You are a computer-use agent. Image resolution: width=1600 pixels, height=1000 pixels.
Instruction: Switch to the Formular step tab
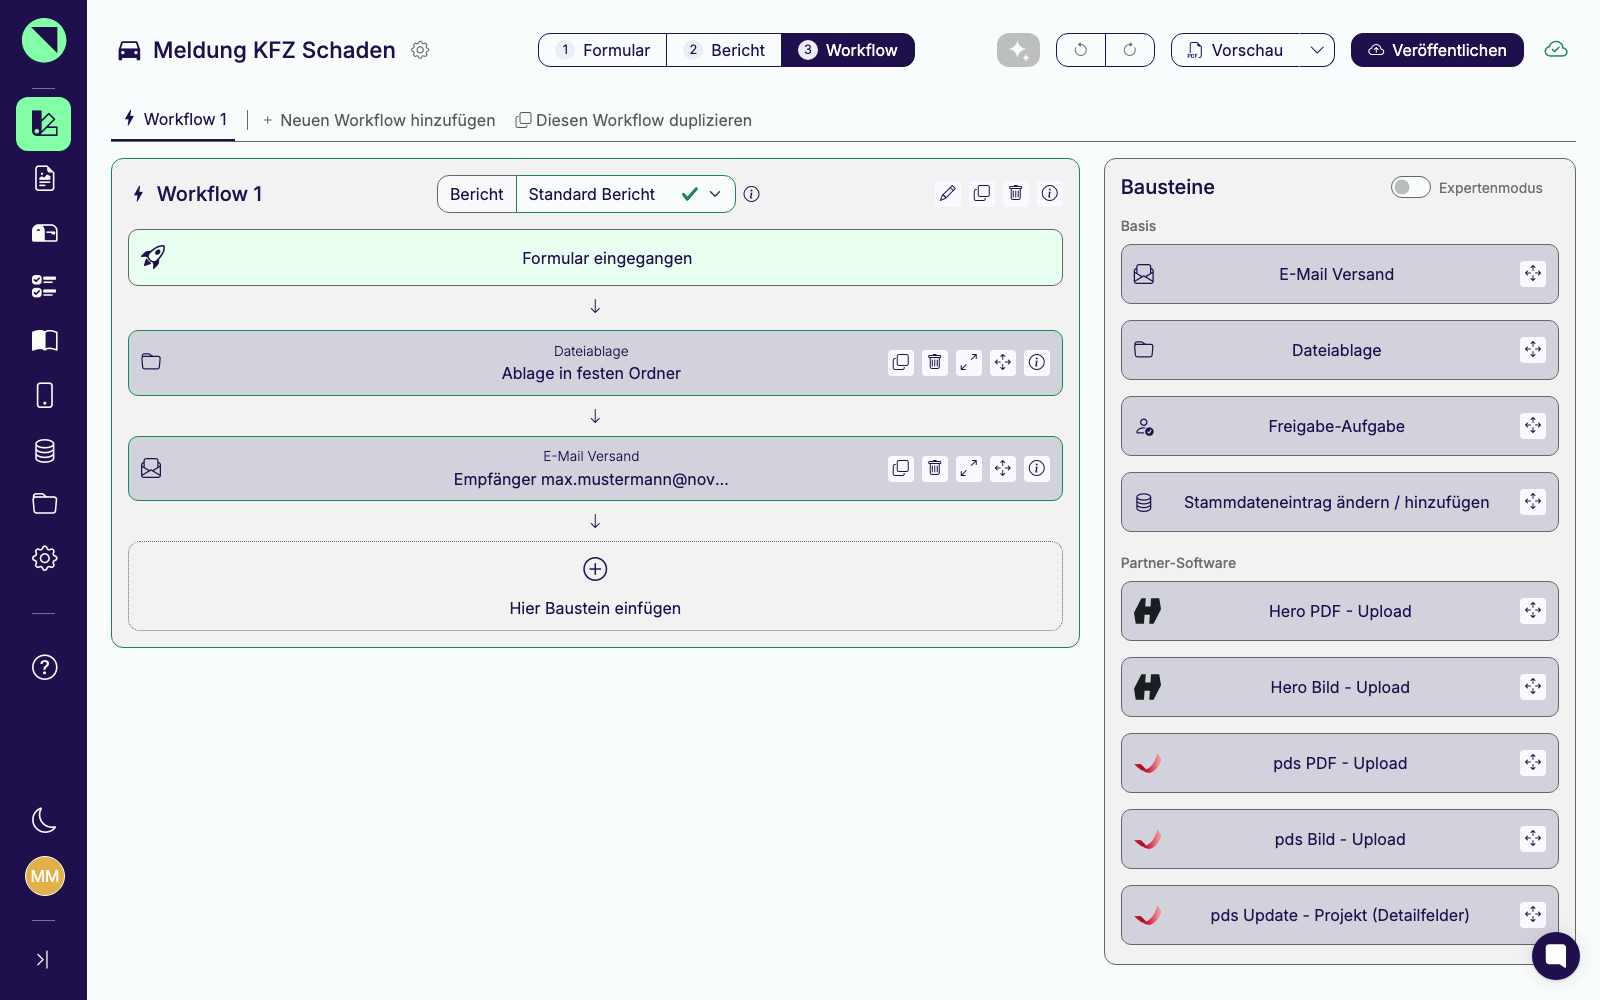(603, 50)
